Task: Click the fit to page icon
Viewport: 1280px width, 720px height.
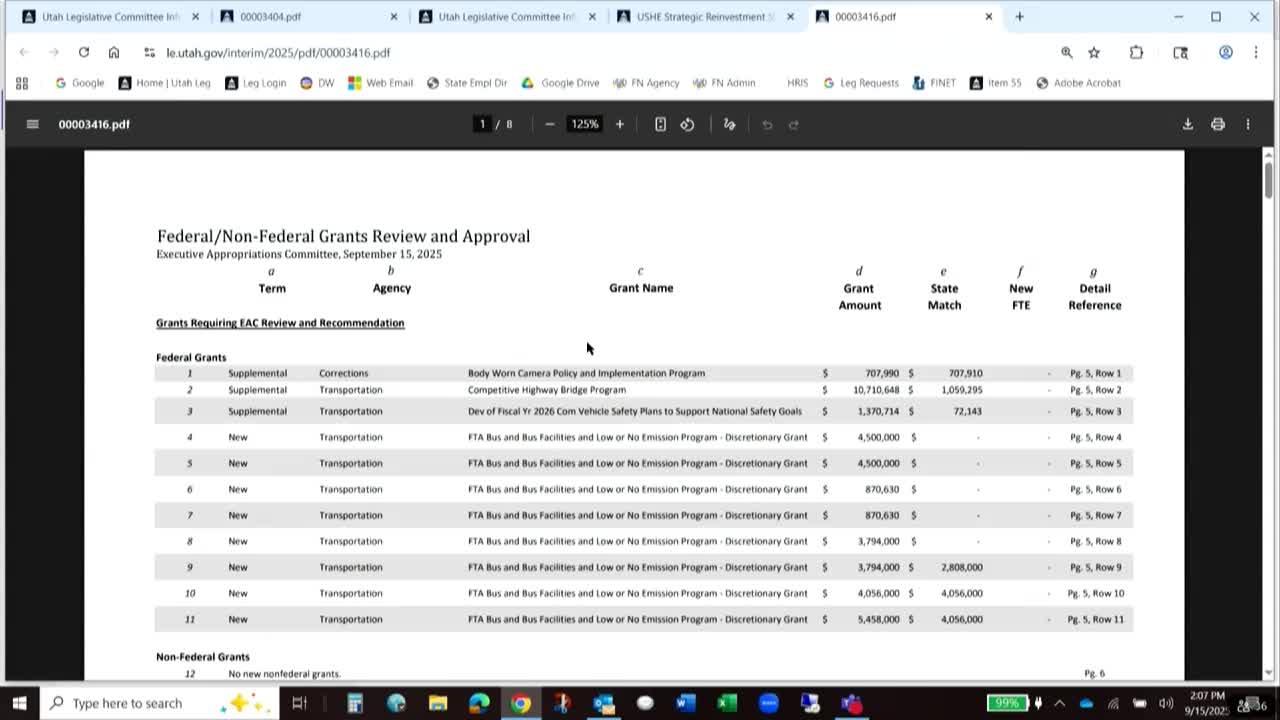Action: [660, 124]
